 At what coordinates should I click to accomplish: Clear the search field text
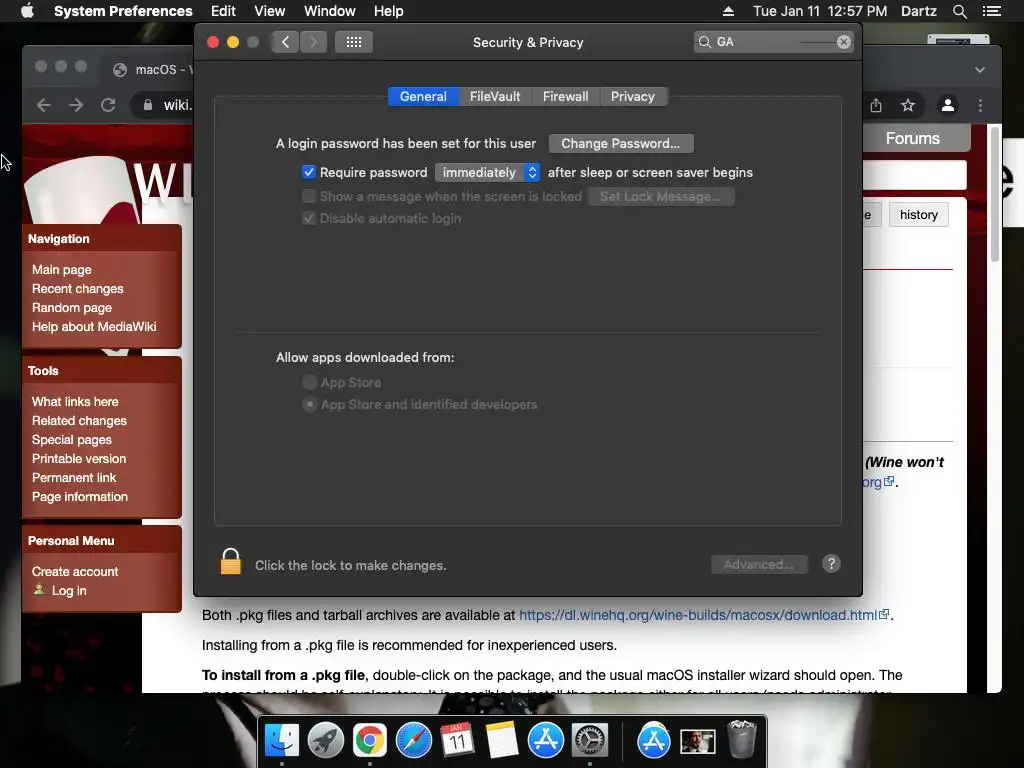pyautogui.click(x=843, y=42)
